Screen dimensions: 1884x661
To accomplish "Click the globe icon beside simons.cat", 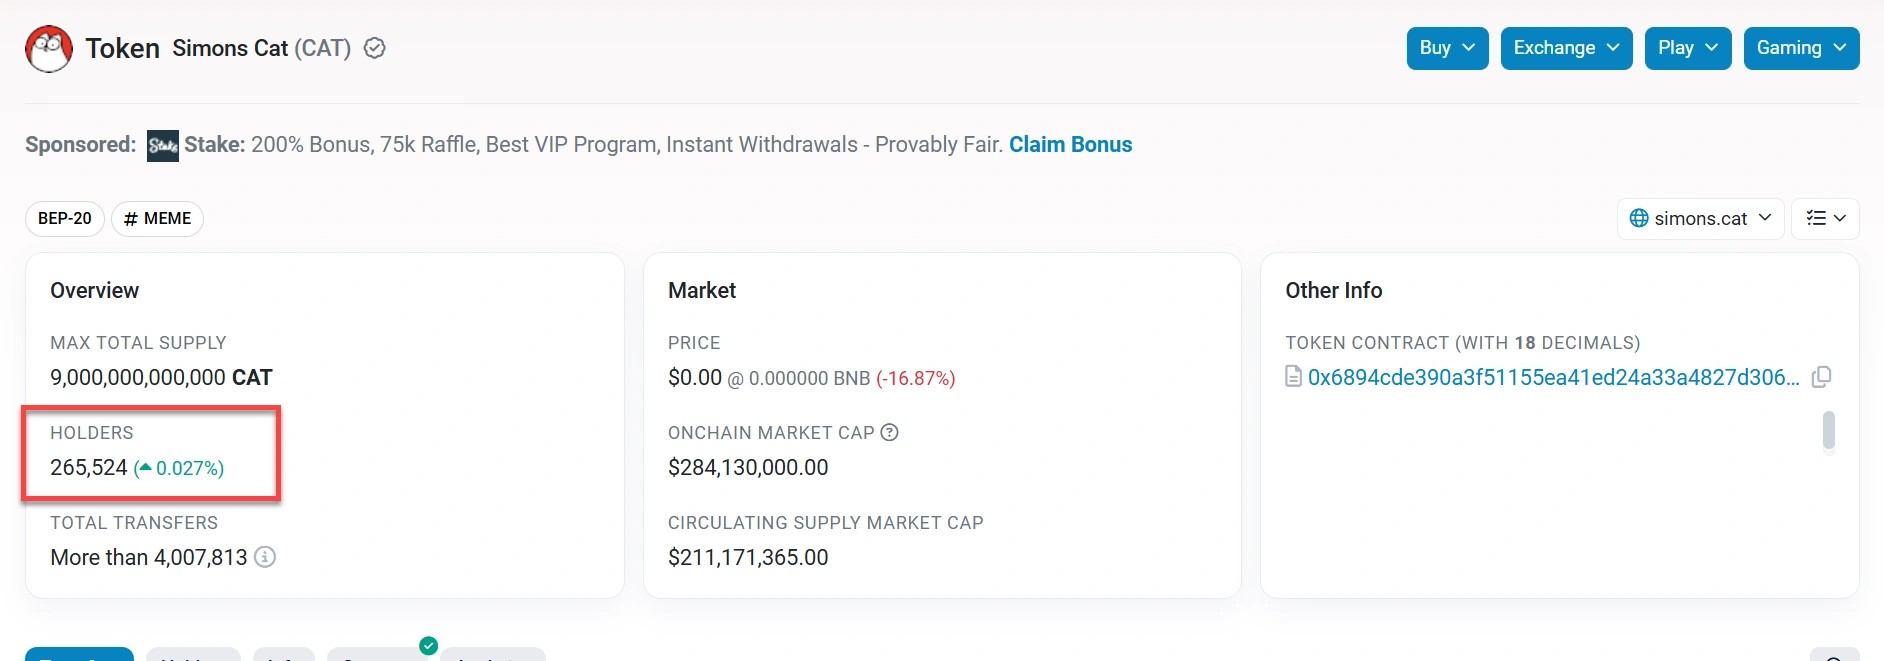I will point(1639,218).
